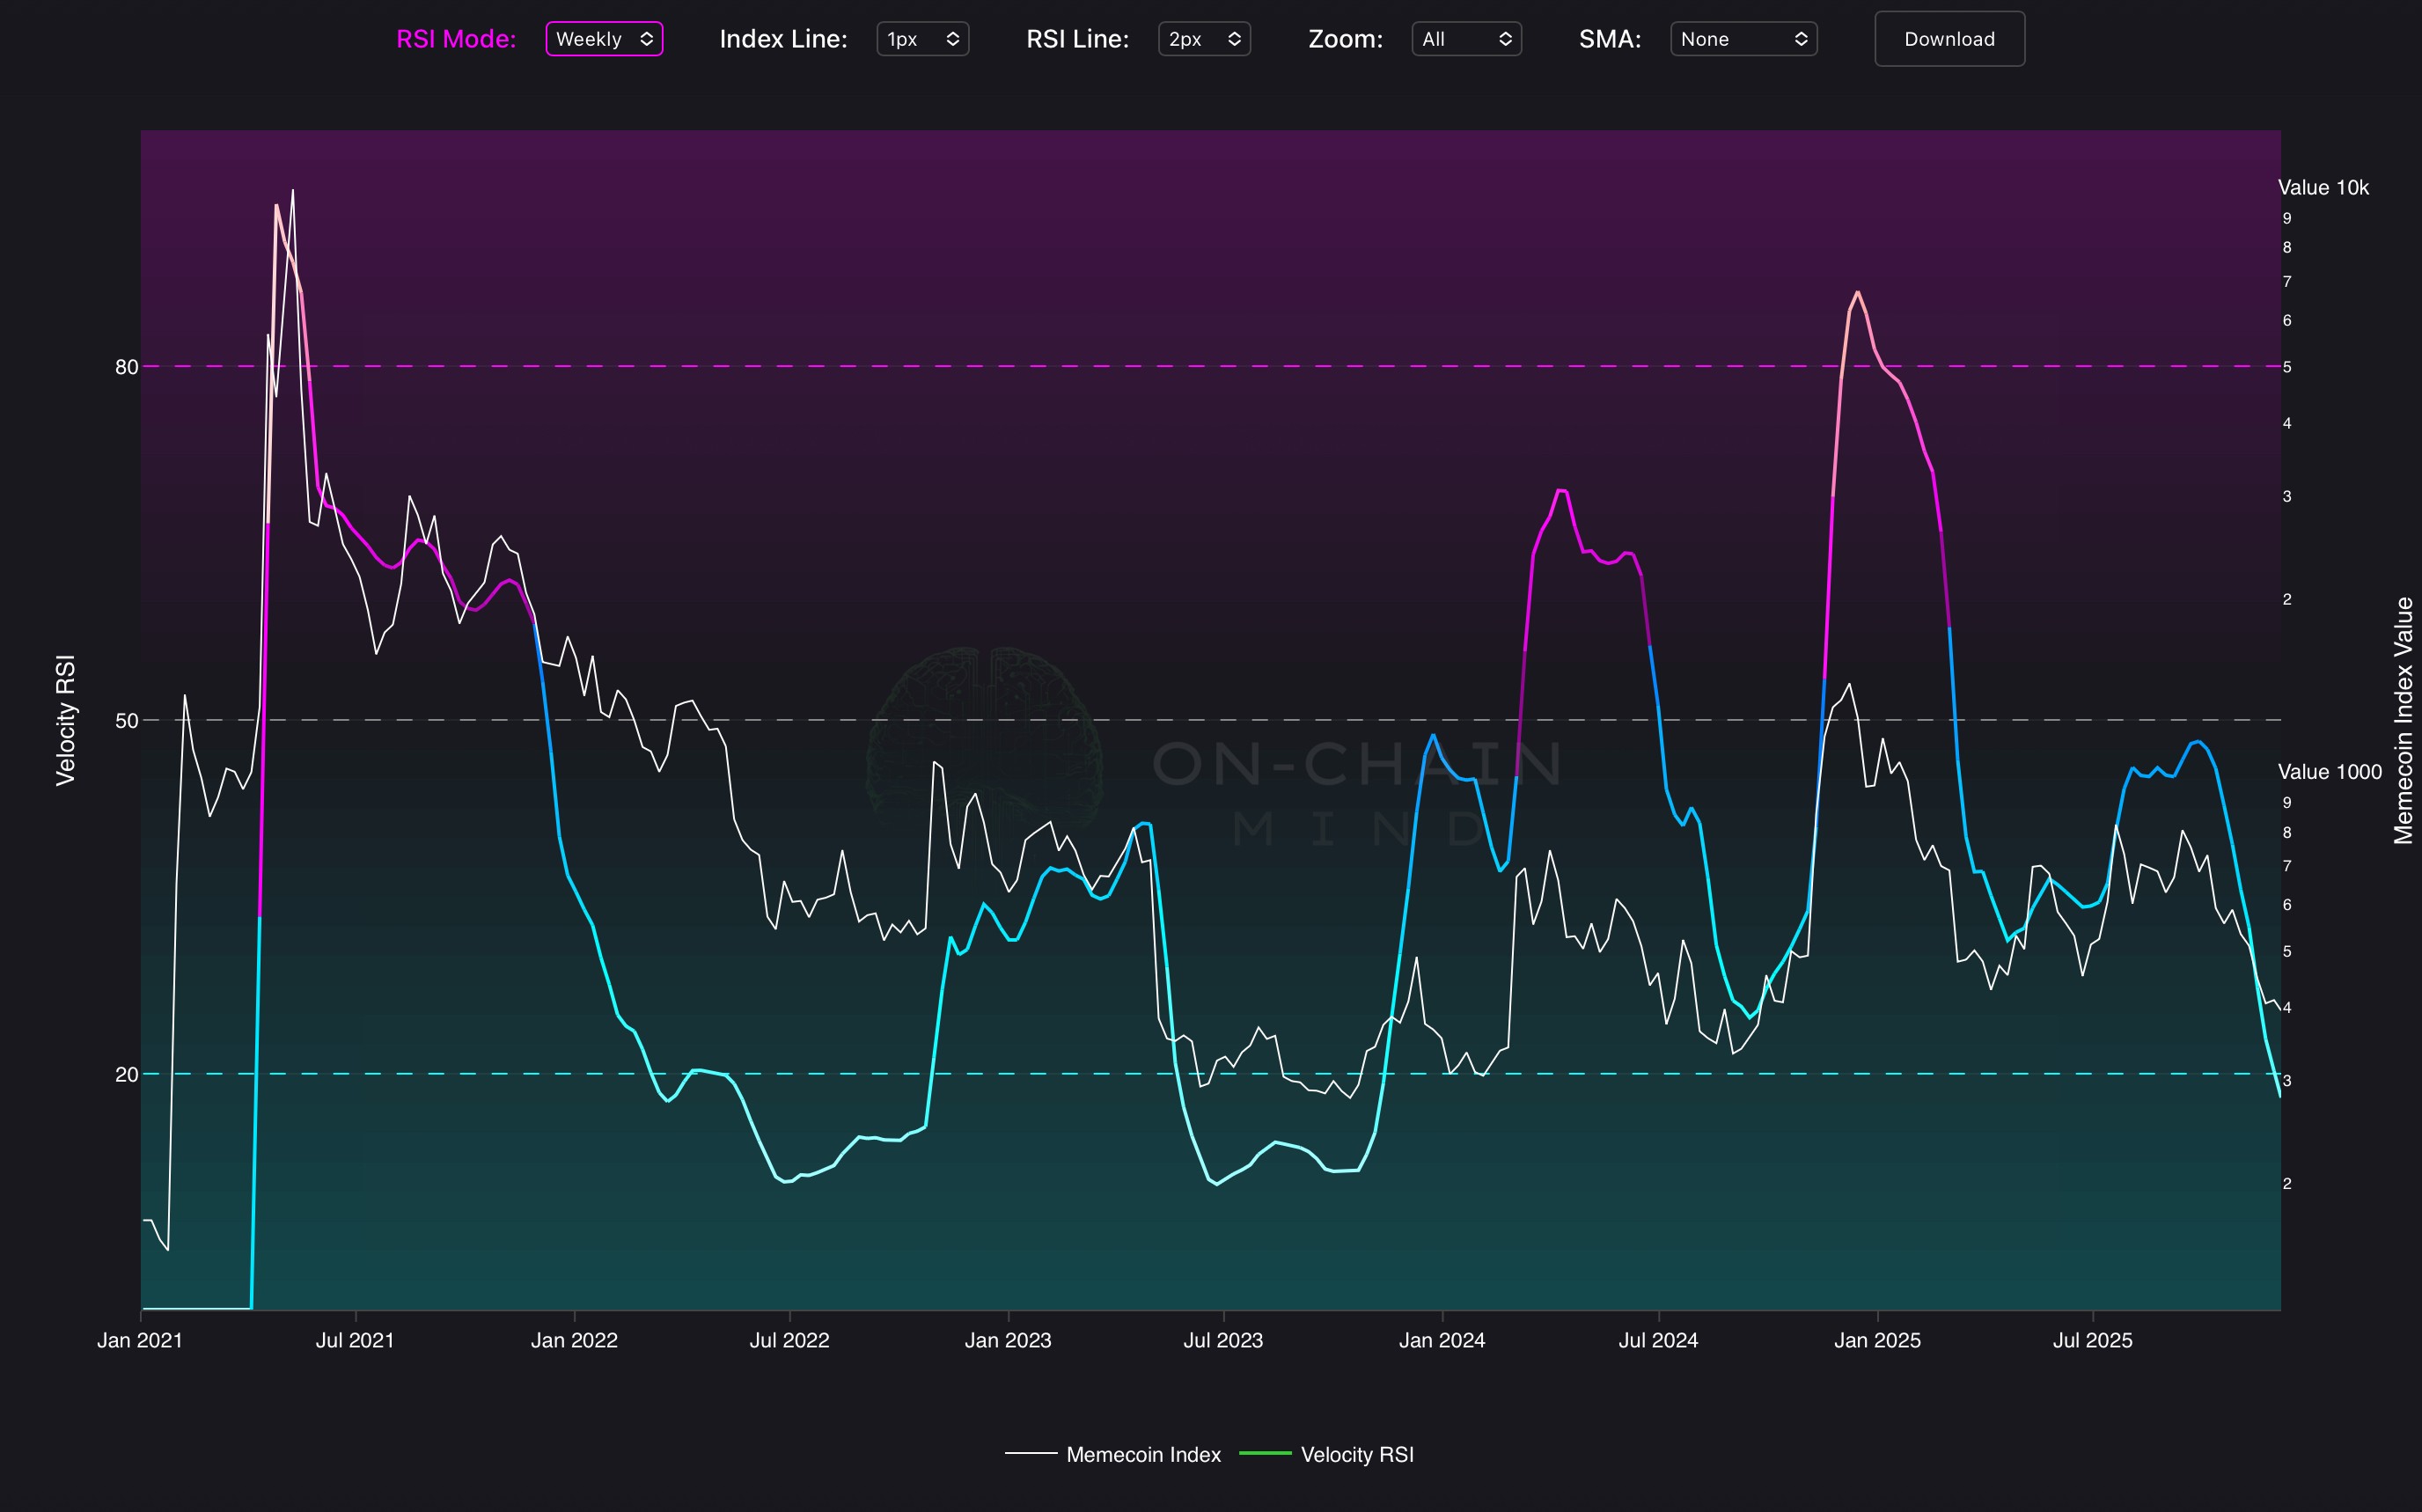Click the 80 level on Velocity RSI axis

coord(126,367)
